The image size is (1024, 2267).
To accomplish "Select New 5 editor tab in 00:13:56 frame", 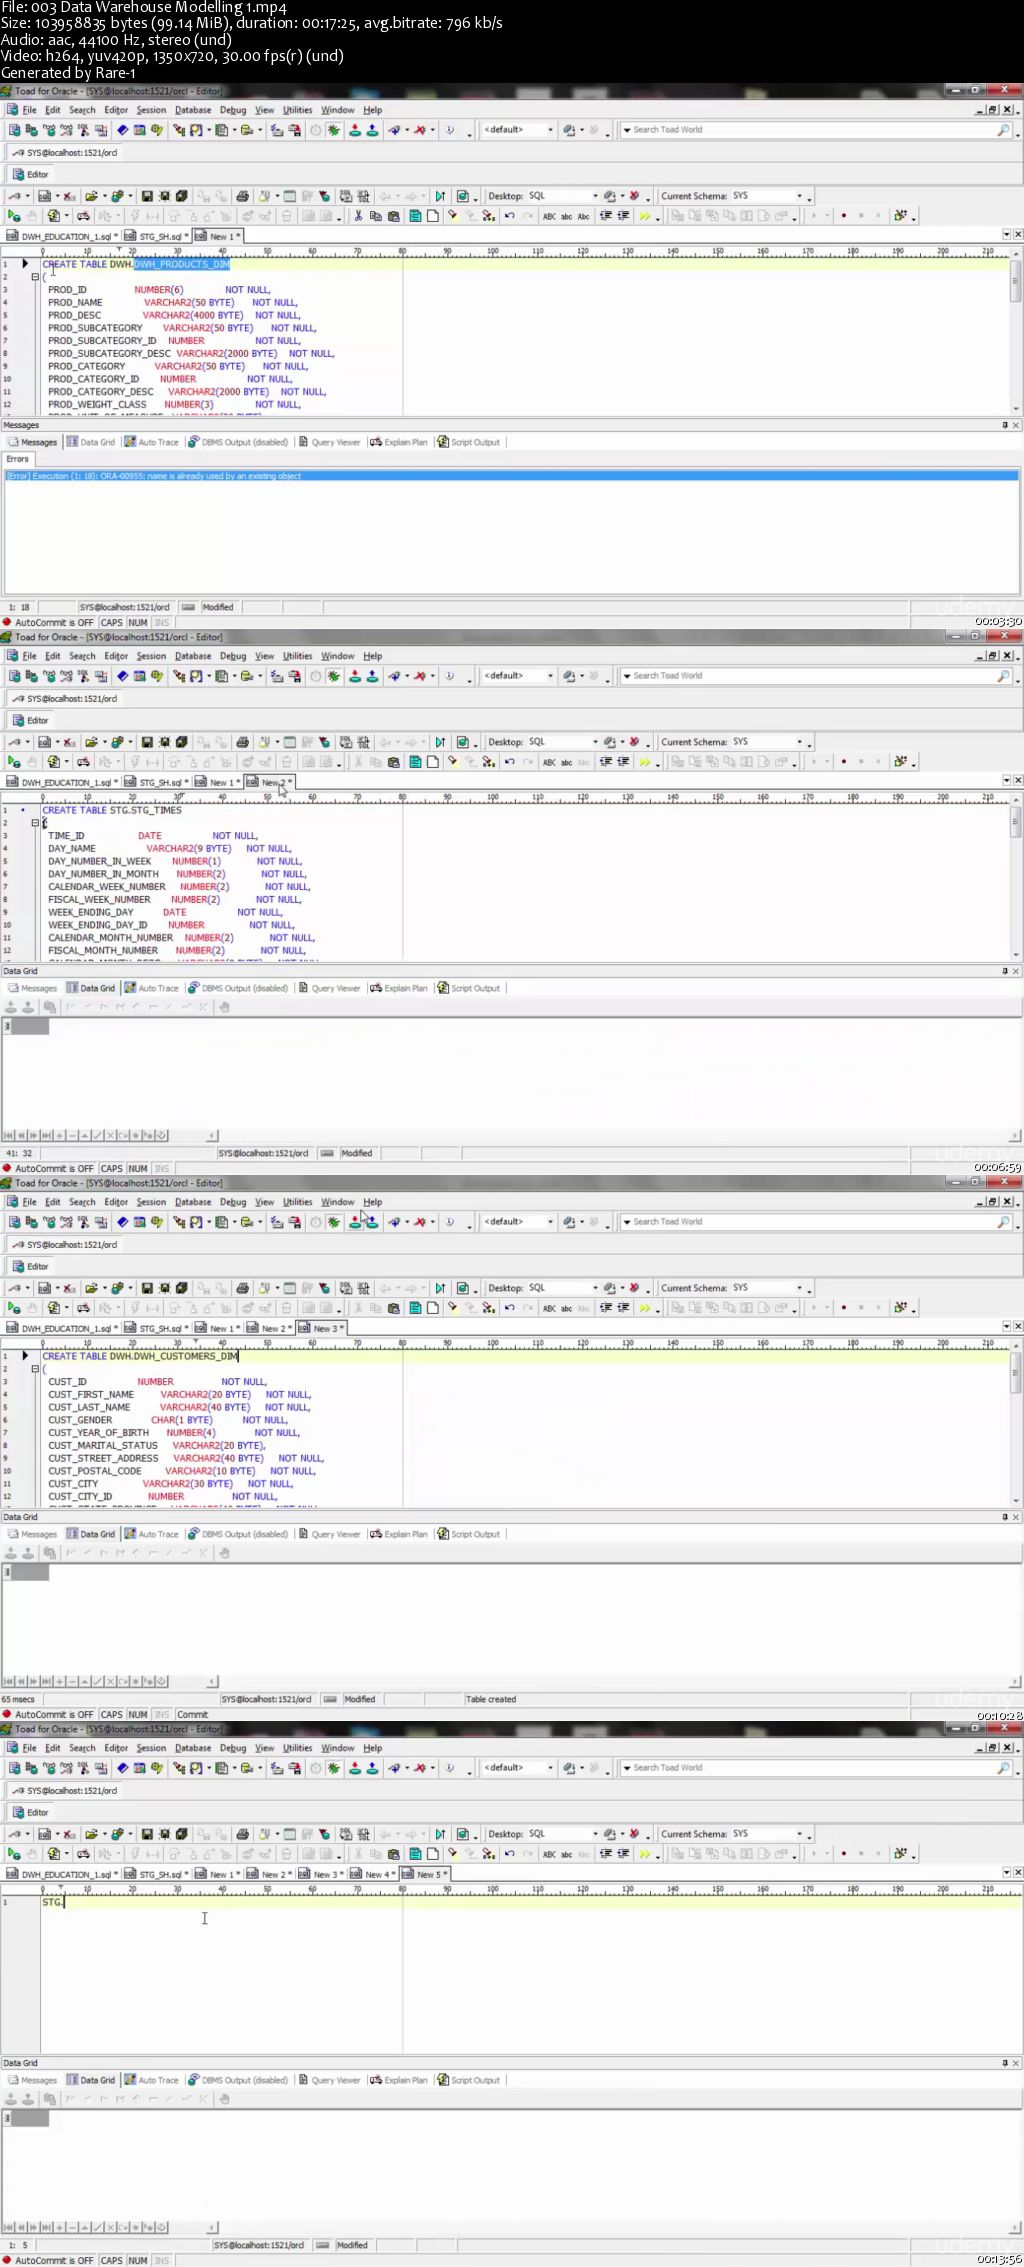I will (x=426, y=1875).
